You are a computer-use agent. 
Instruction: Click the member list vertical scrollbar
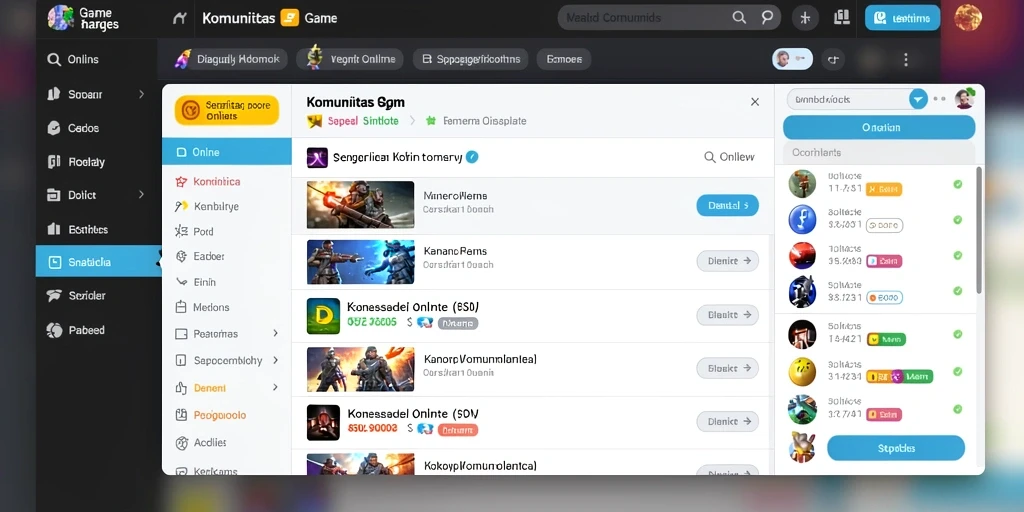[978, 230]
